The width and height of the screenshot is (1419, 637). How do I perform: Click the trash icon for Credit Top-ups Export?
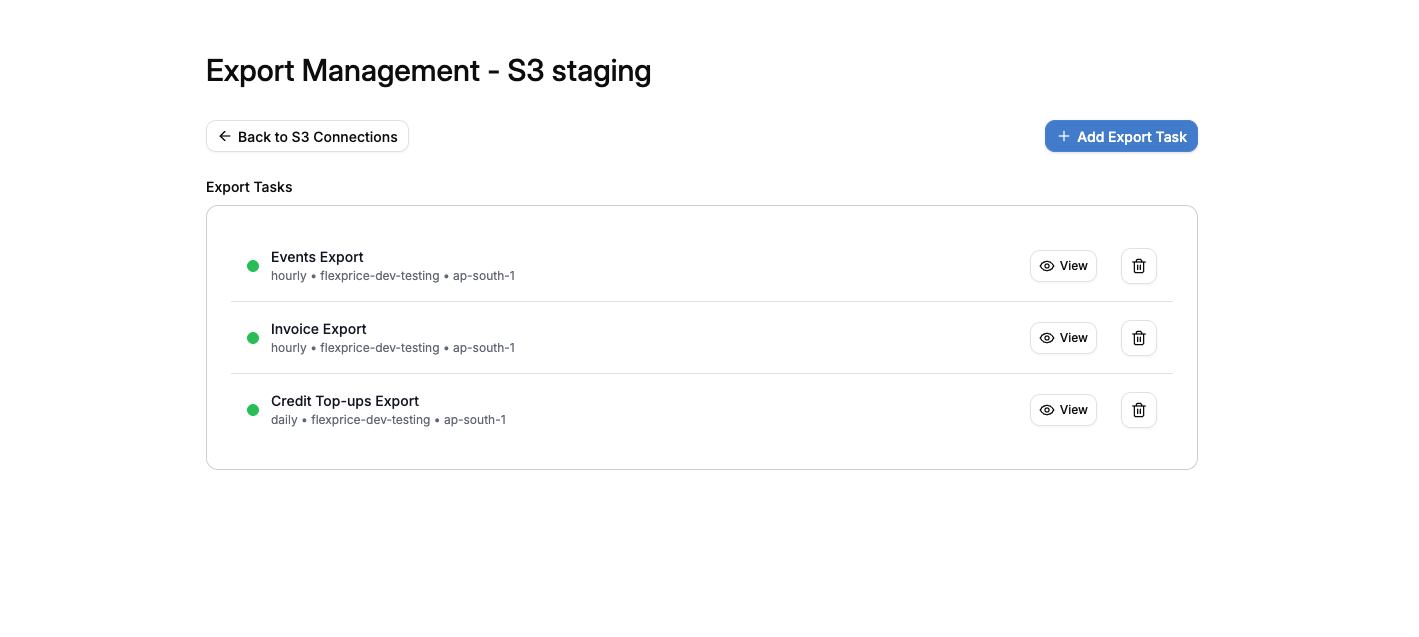coord(1138,410)
